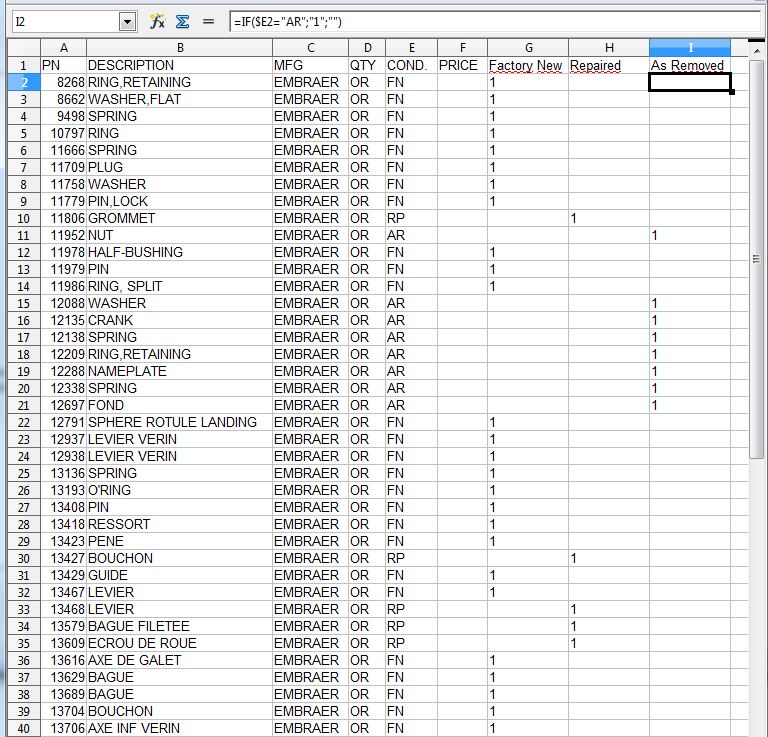
Task: Click the RP condition cell in row 10
Action: pos(411,218)
